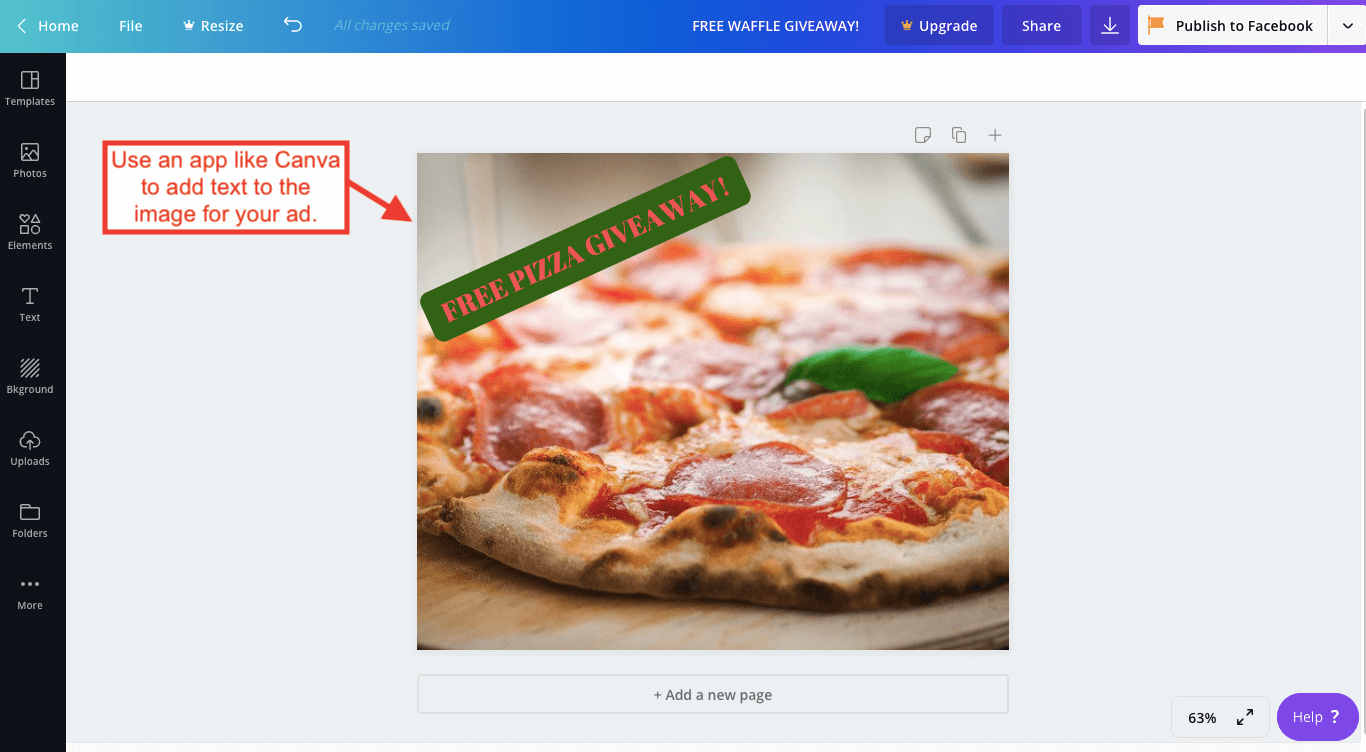
Task: Open the 63% zoom control
Action: 1202,717
